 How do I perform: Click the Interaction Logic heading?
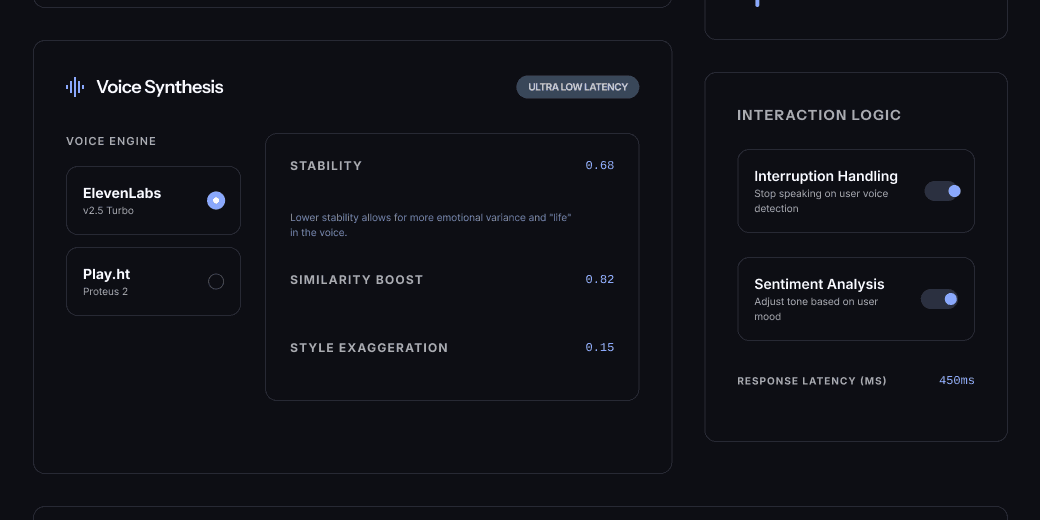tap(819, 115)
